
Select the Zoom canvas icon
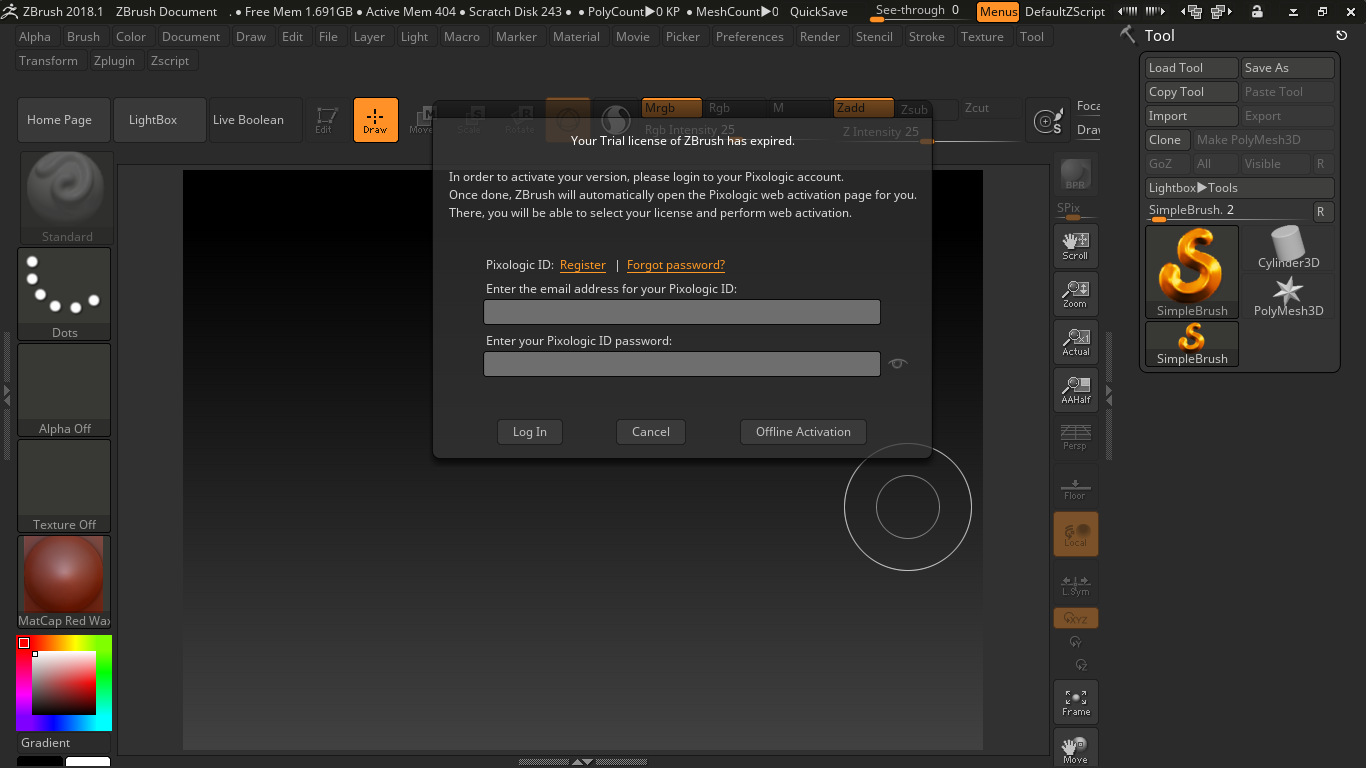[x=1075, y=294]
